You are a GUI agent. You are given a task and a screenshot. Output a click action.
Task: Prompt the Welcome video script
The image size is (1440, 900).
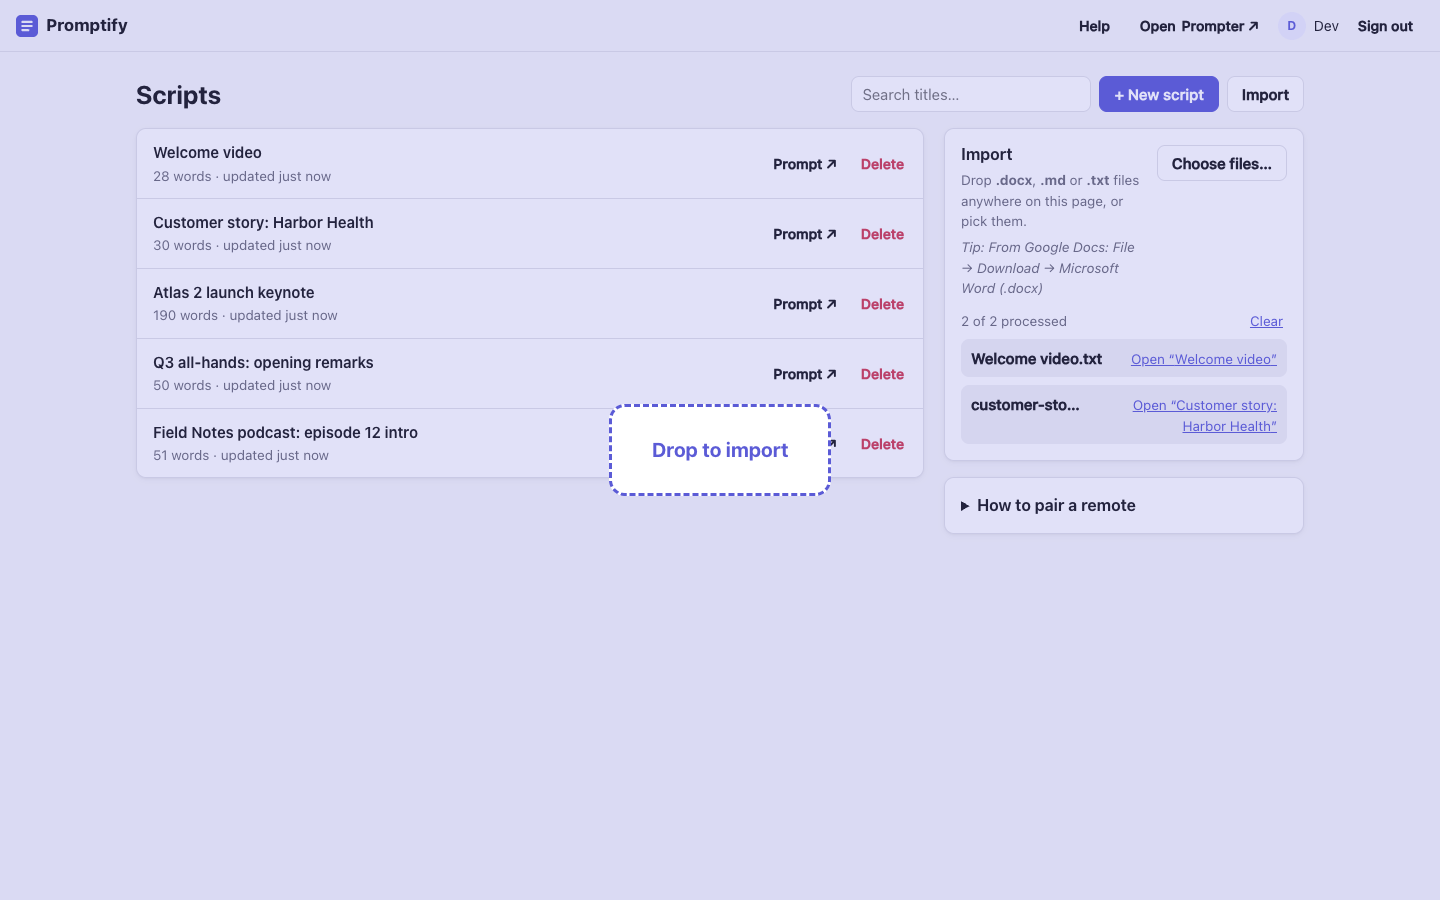pyautogui.click(x=804, y=164)
